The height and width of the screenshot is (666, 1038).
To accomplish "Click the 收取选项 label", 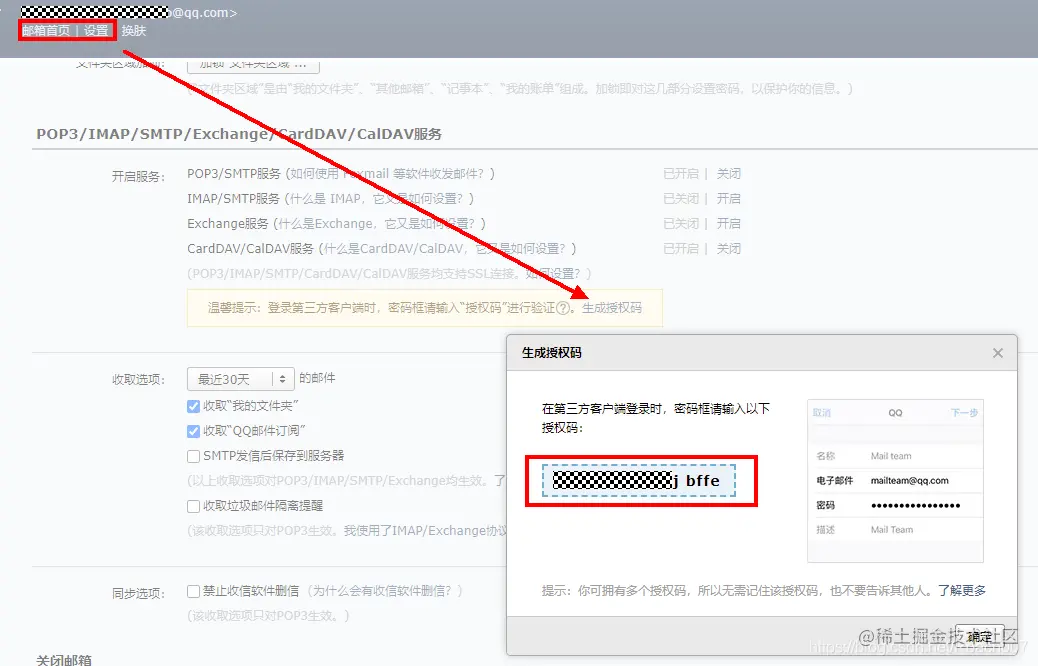I will (138, 379).
